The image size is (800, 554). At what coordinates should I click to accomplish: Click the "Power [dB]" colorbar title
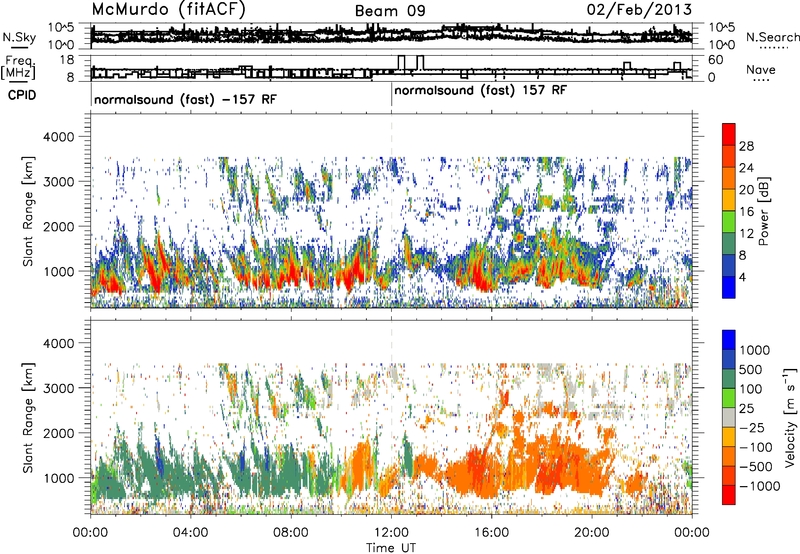[764, 211]
